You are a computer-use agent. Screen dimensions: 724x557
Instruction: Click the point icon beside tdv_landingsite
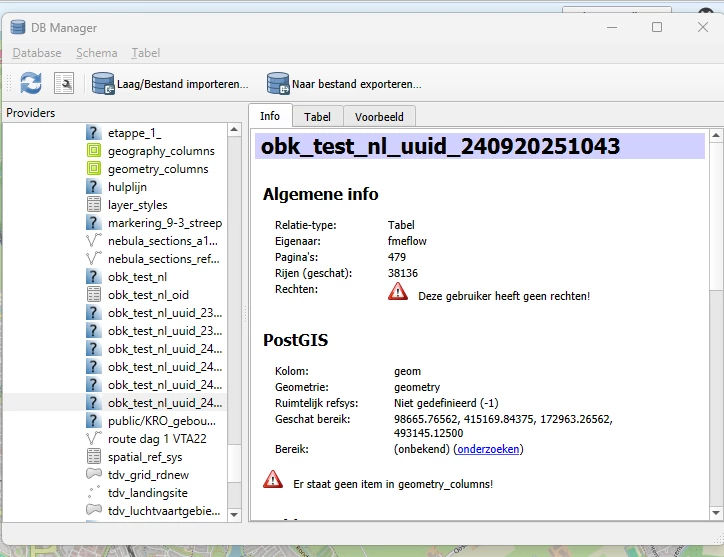point(94,492)
